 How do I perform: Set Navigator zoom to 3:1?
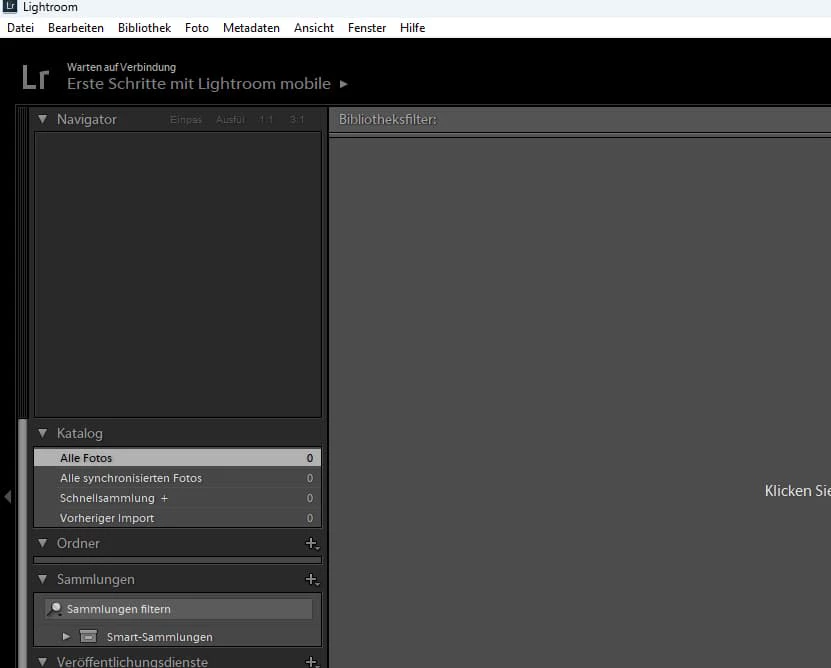point(297,120)
